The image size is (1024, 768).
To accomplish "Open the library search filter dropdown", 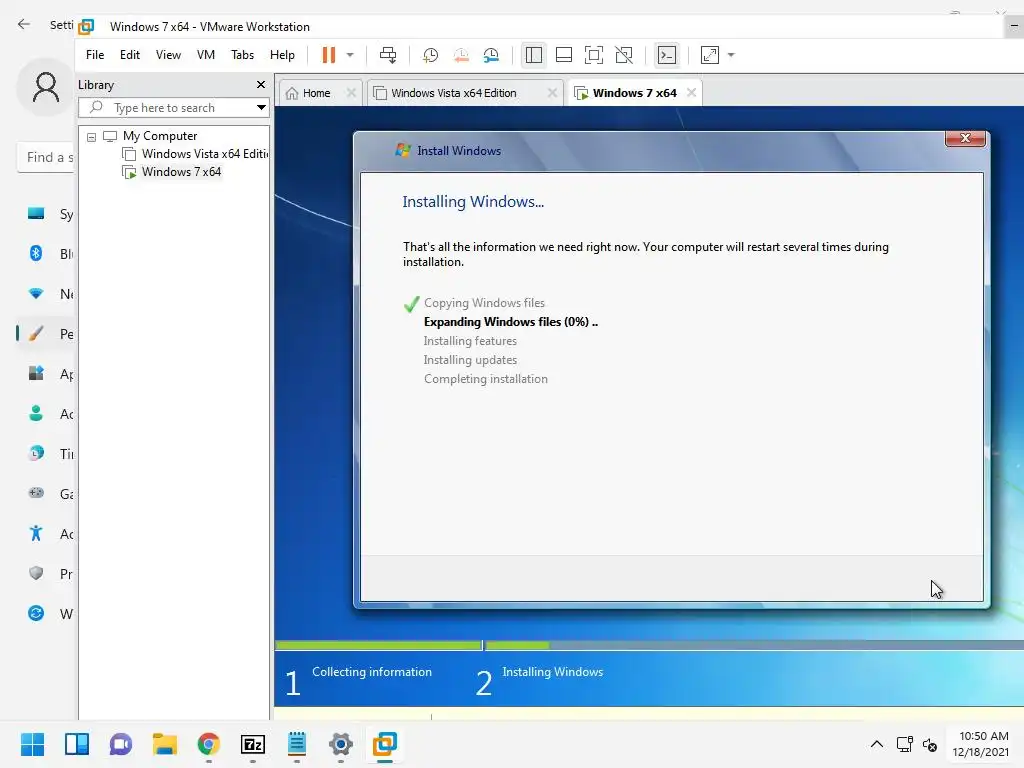I will (x=261, y=108).
